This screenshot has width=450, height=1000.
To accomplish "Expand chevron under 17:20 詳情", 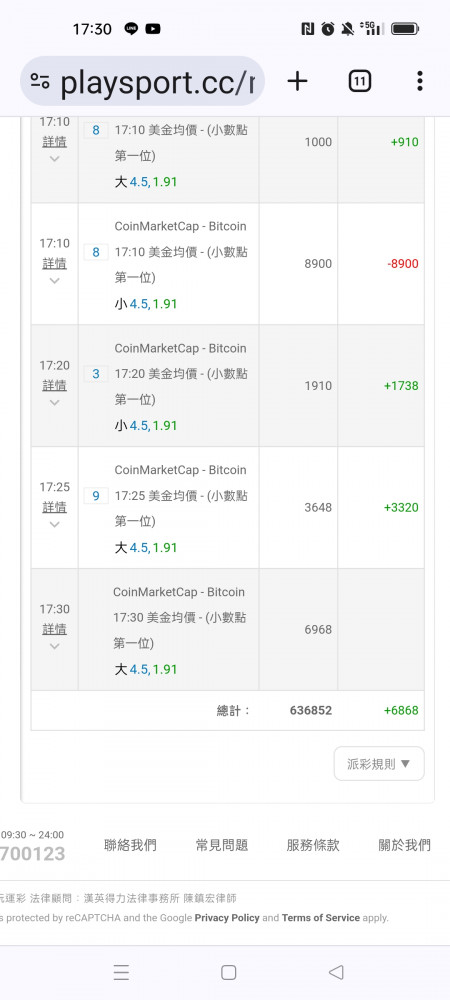I will [x=54, y=402].
